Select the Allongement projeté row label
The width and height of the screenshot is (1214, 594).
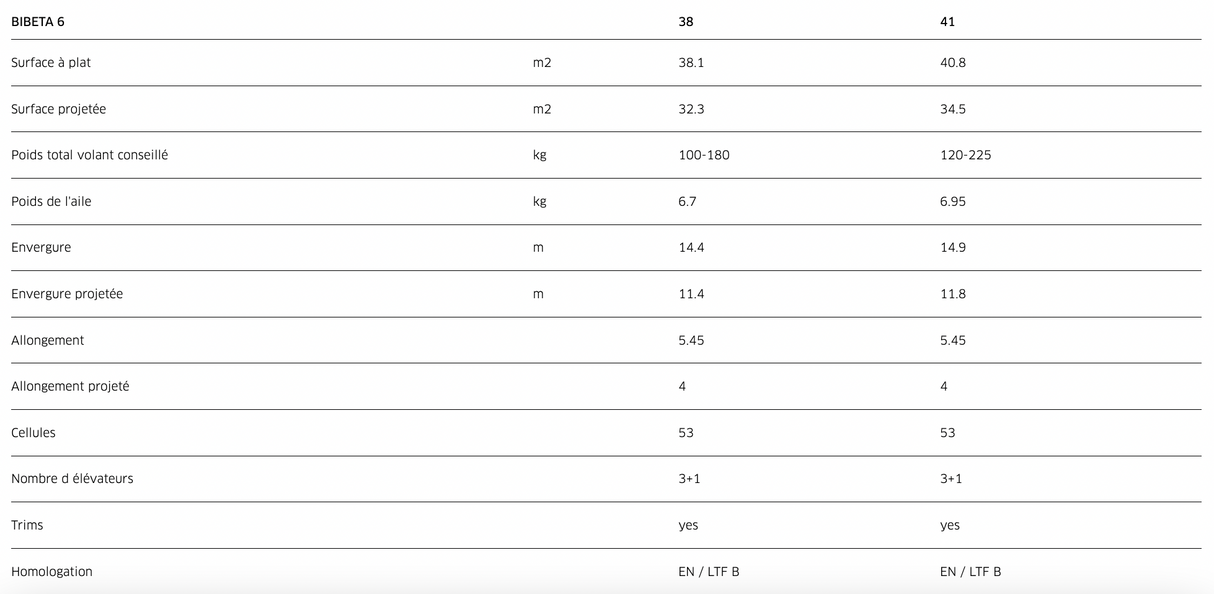click(70, 386)
